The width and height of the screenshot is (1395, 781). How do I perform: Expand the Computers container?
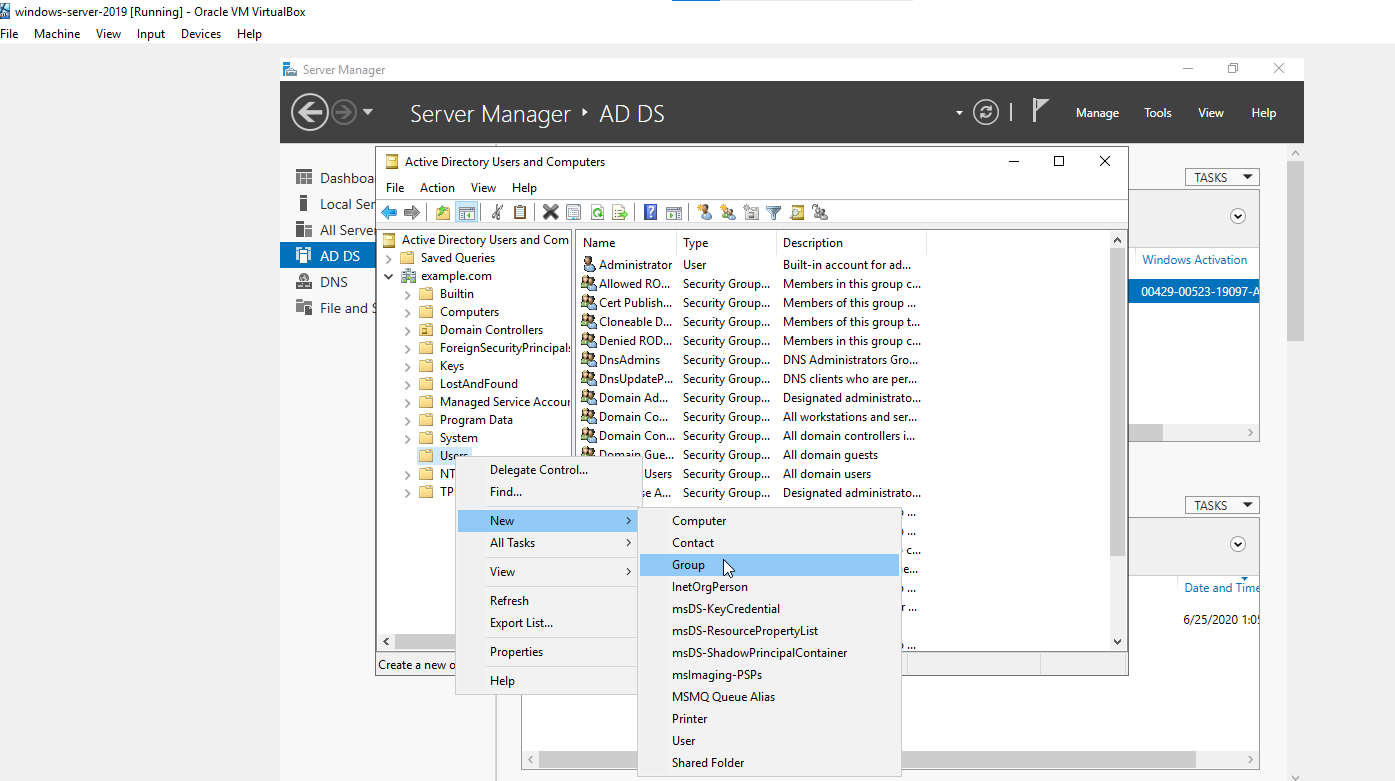coord(408,312)
